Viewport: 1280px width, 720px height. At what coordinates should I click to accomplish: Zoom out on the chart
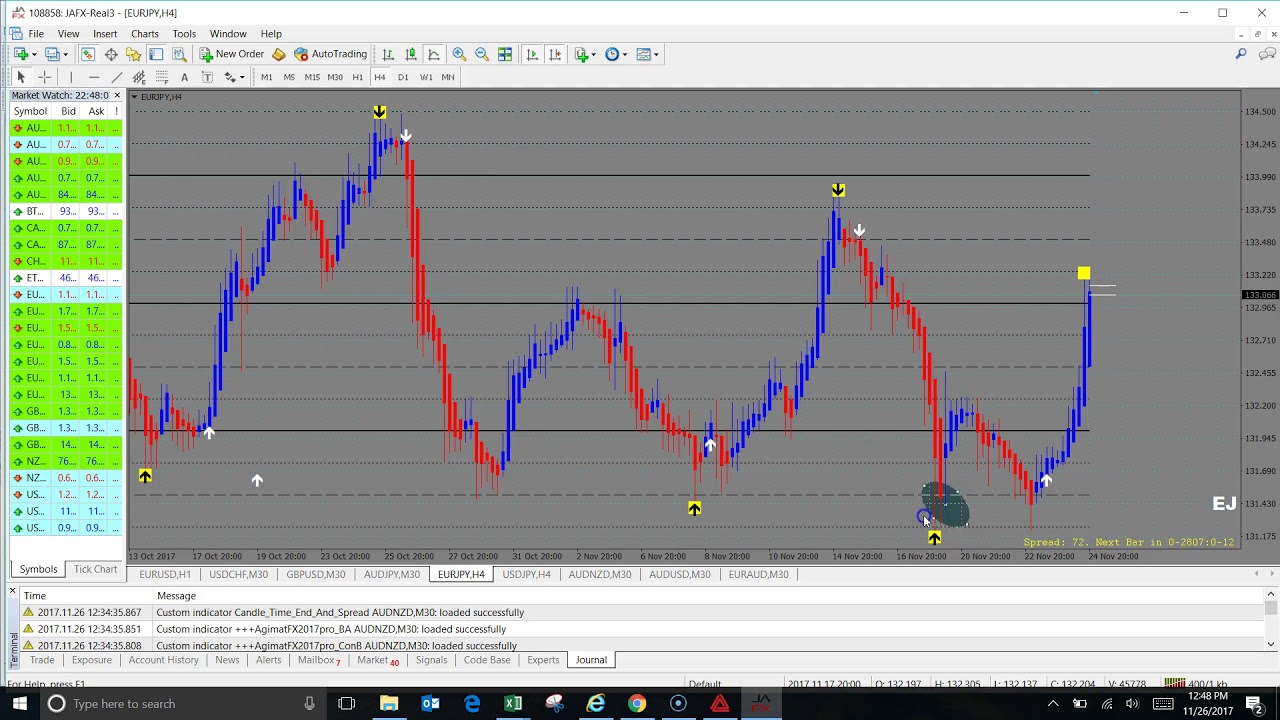(x=482, y=54)
